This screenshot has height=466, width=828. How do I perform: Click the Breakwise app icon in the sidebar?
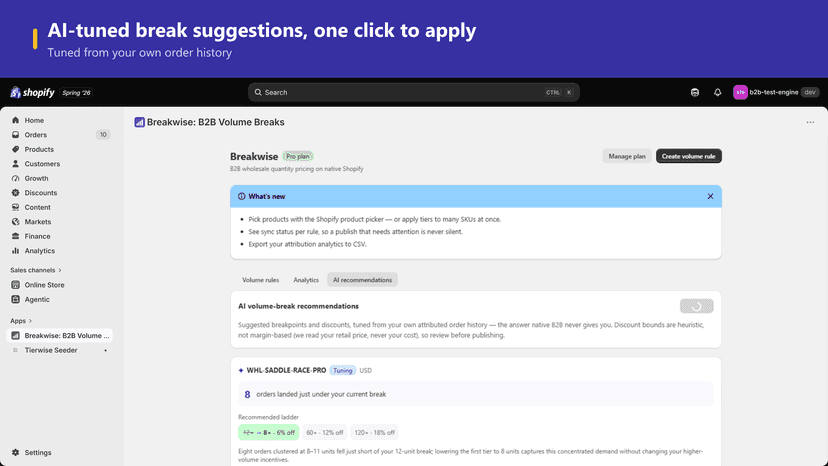click(x=15, y=335)
